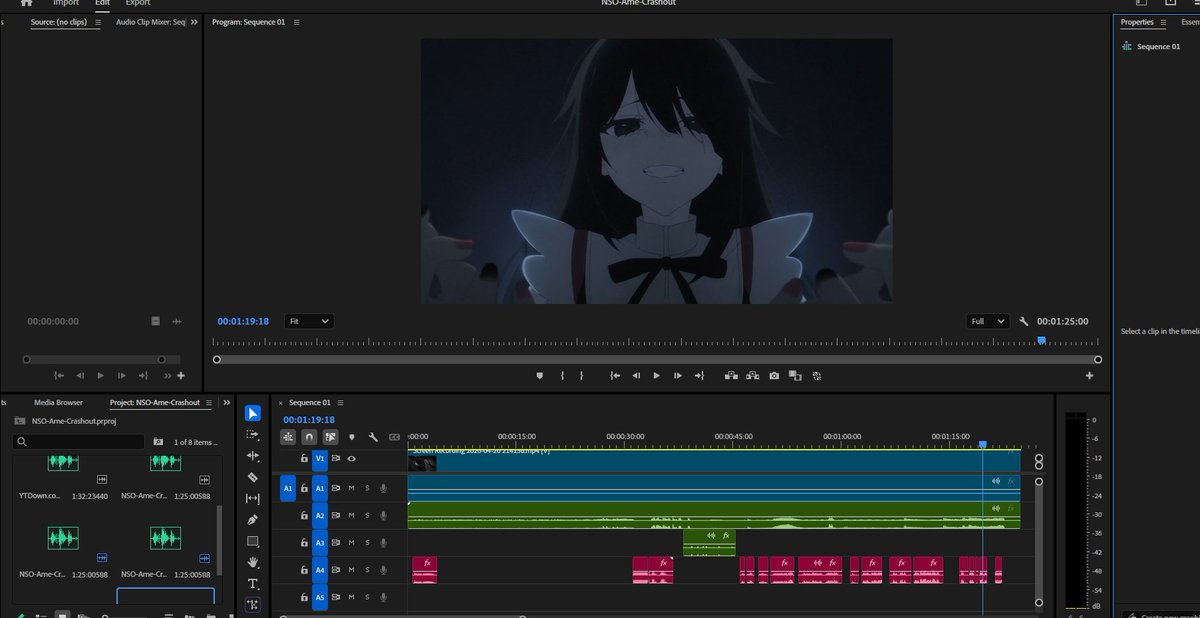Image resolution: width=1200 pixels, height=618 pixels.
Task: Toggle sync lock on track A5
Action: coord(336,598)
